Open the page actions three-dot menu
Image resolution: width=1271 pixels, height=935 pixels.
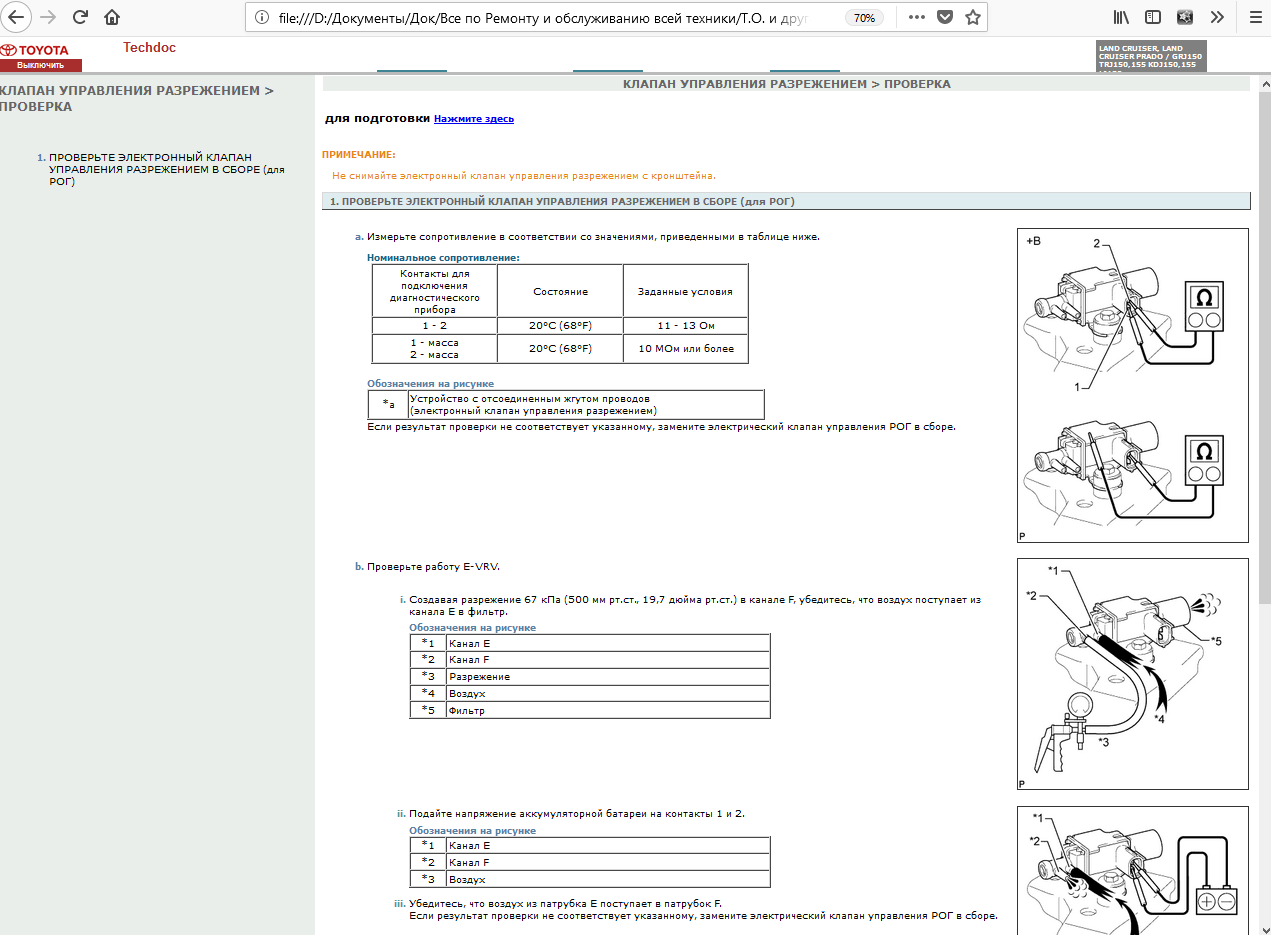(x=917, y=17)
